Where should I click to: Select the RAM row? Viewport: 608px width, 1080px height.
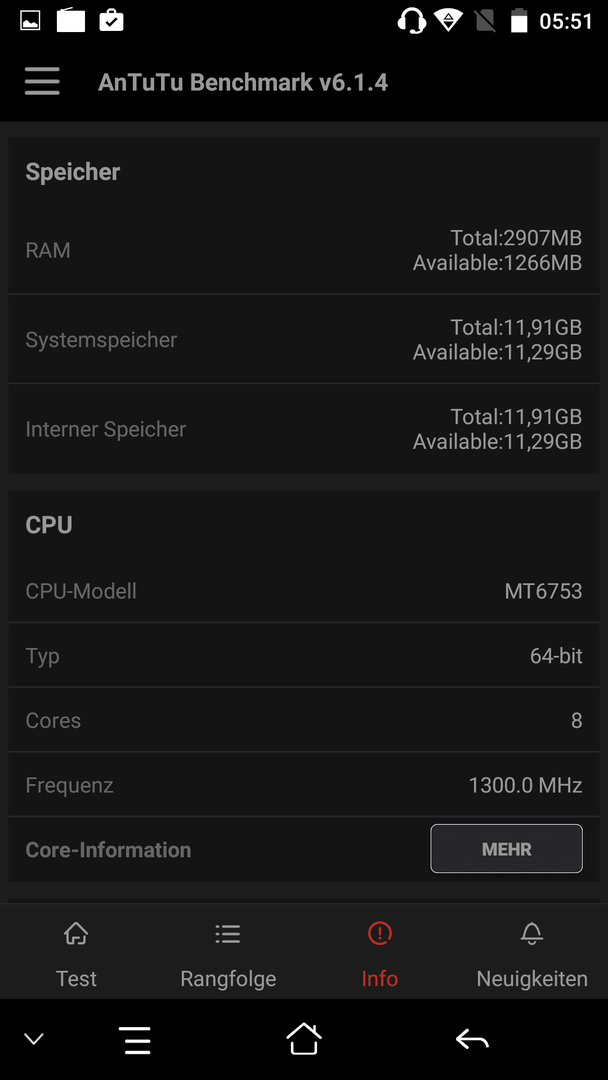click(x=304, y=250)
